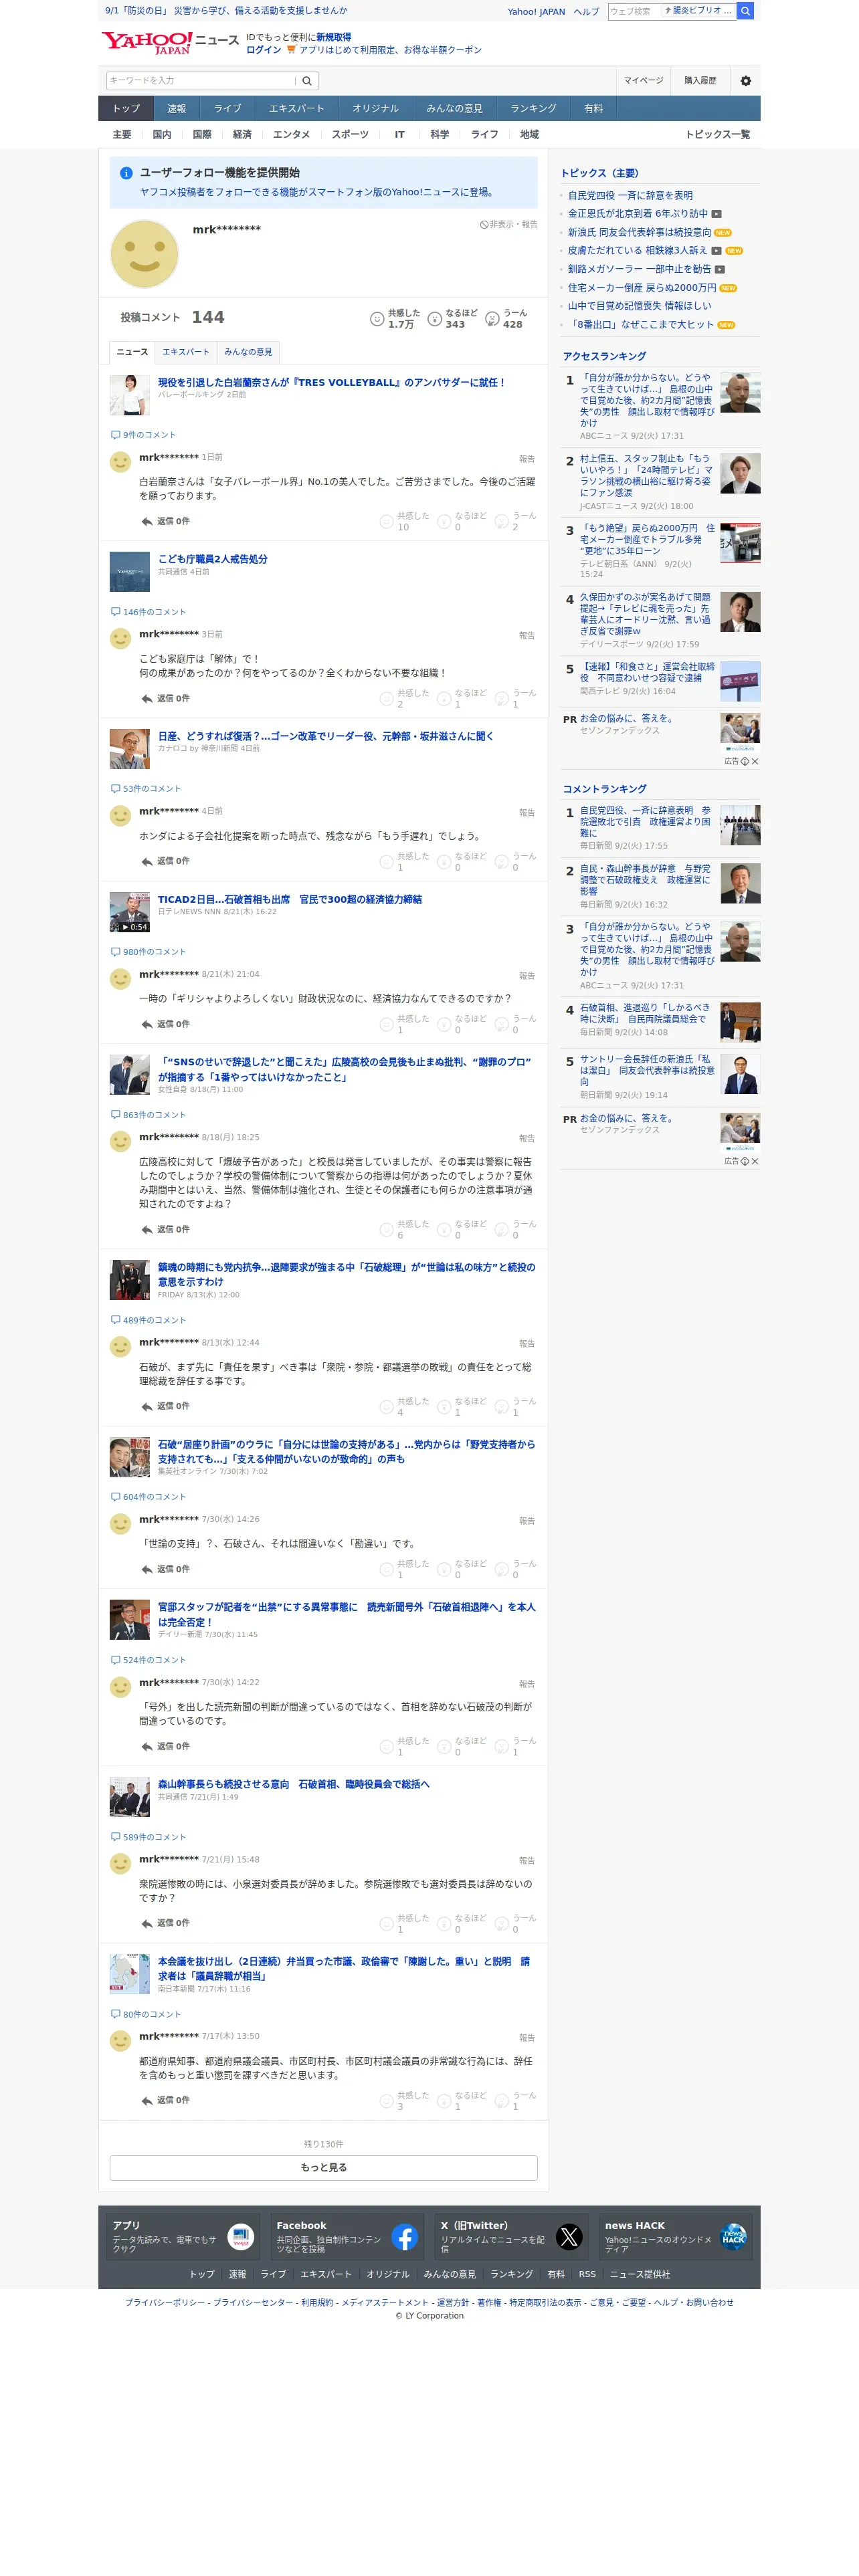Toggle うーん on the「号外」comment
859x2576 pixels.
pos(516,1746)
